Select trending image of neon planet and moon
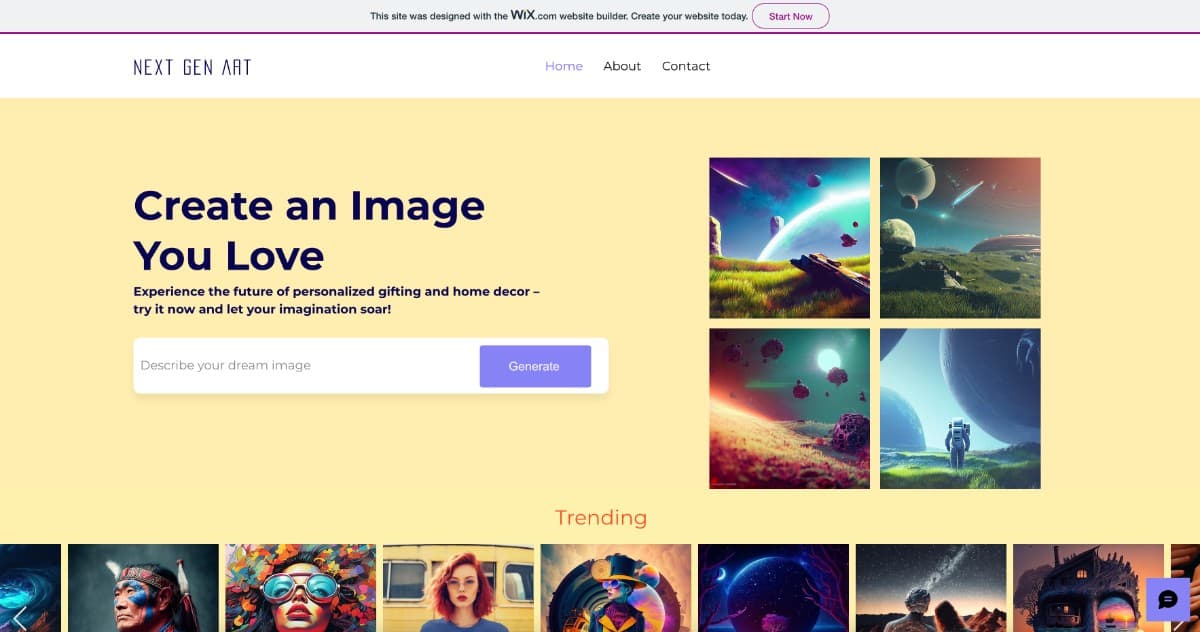The width and height of the screenshot is (1200, 632). click(x=773, y=588)
